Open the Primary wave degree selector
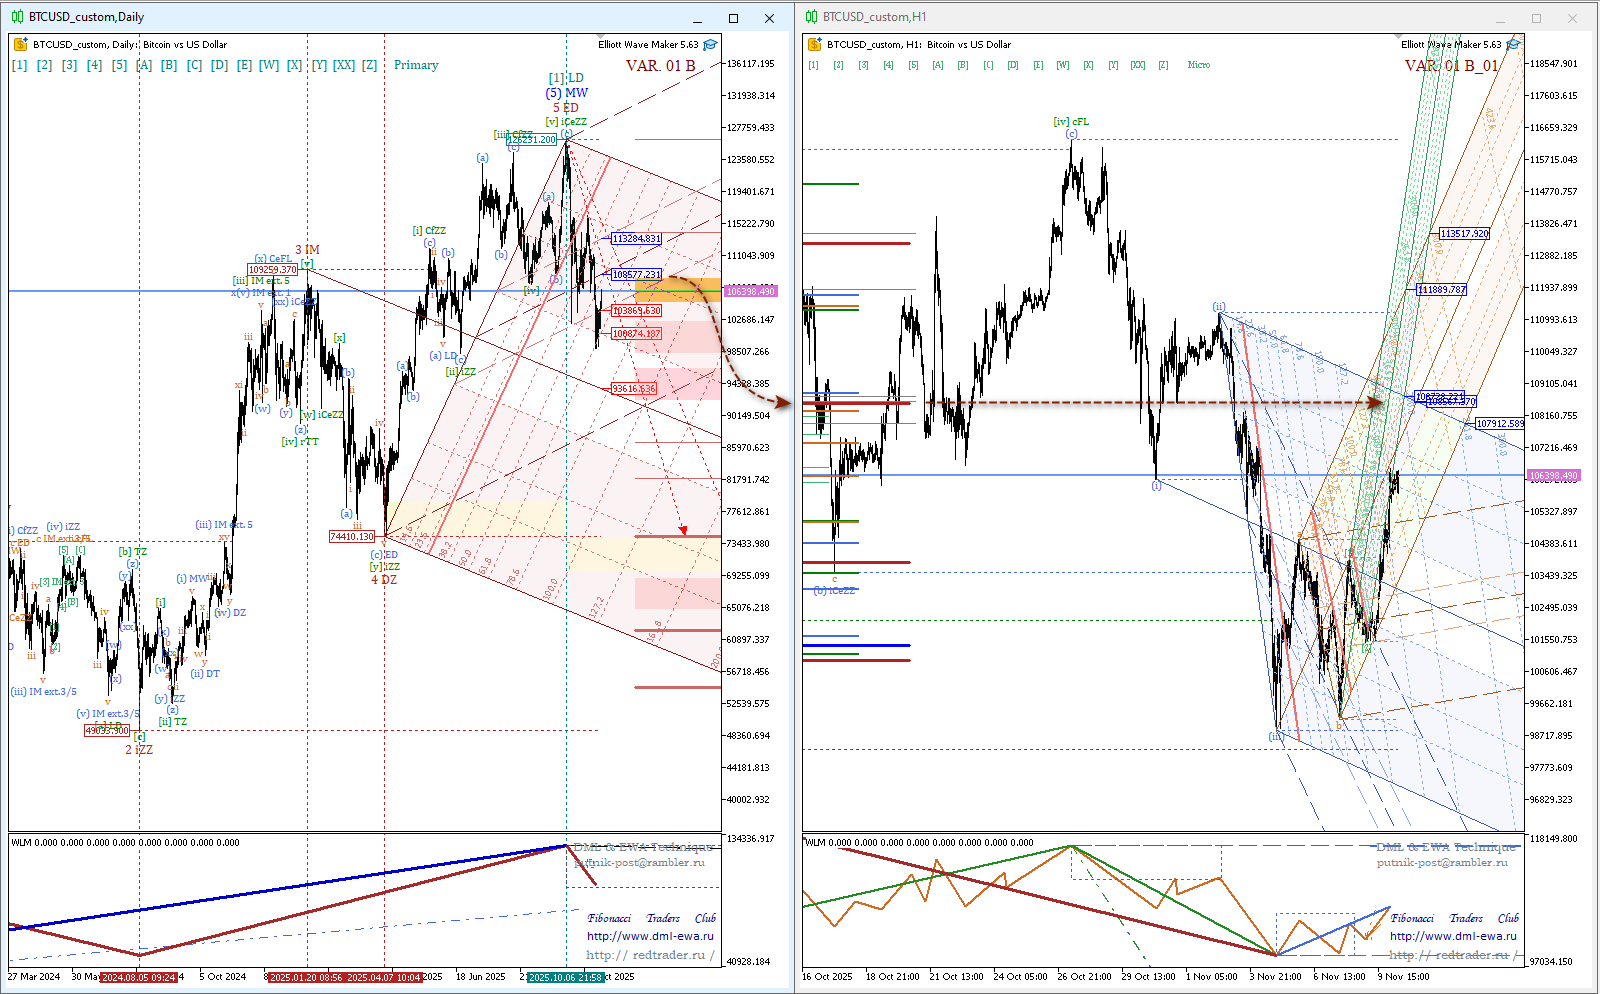The height and width of the screenshot is (994, 1600). (416, 65)
